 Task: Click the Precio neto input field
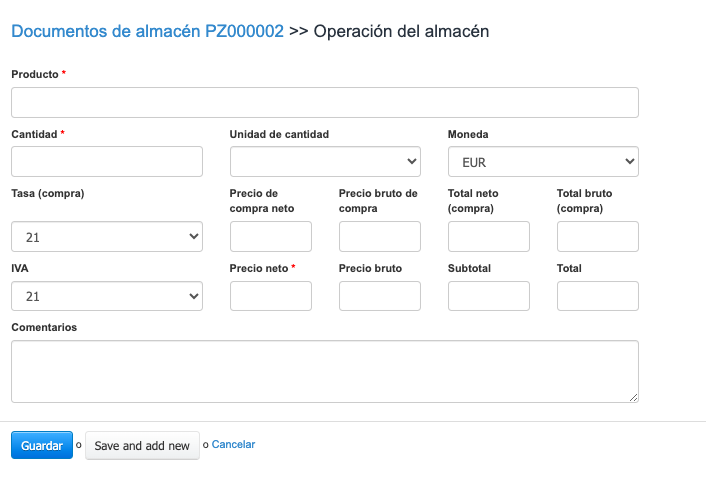pyautogui.click(x=270, y=296)
